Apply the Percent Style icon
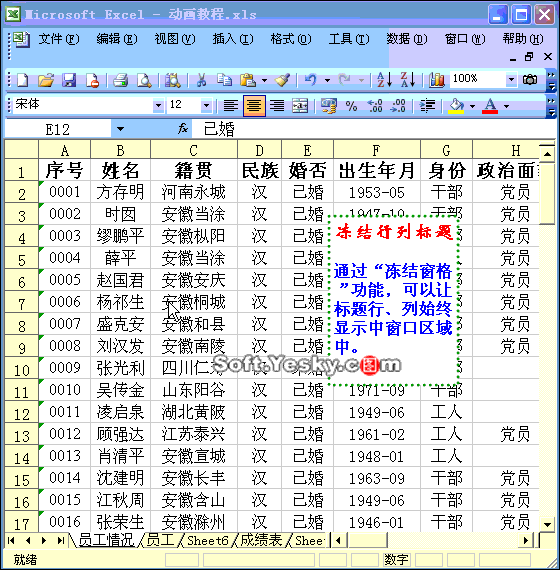The width and height of the screenshot is (560, 570). pos(351,106)
